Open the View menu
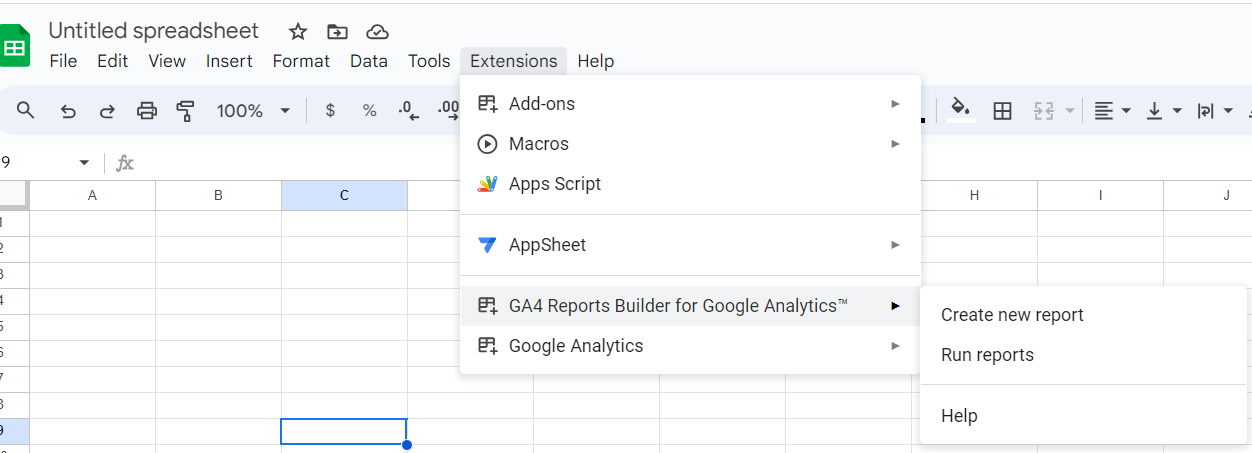This screenshot has width=1252, height=453. (167, 61)
